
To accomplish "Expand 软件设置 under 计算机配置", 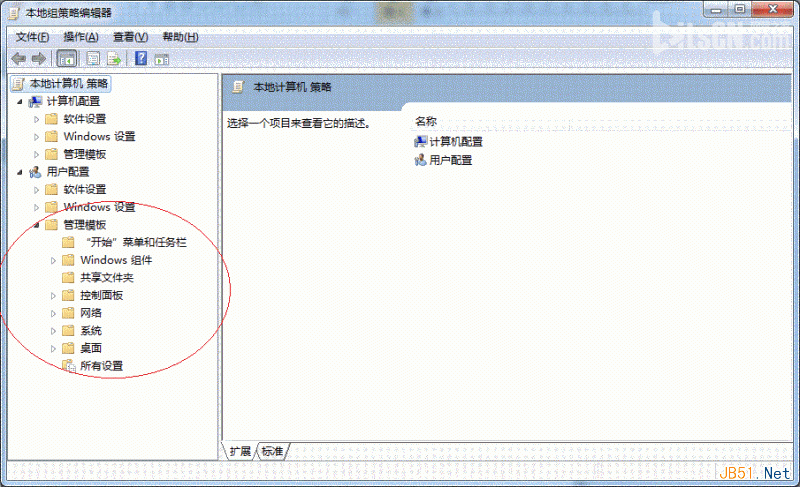I will (x=36, y=119).
